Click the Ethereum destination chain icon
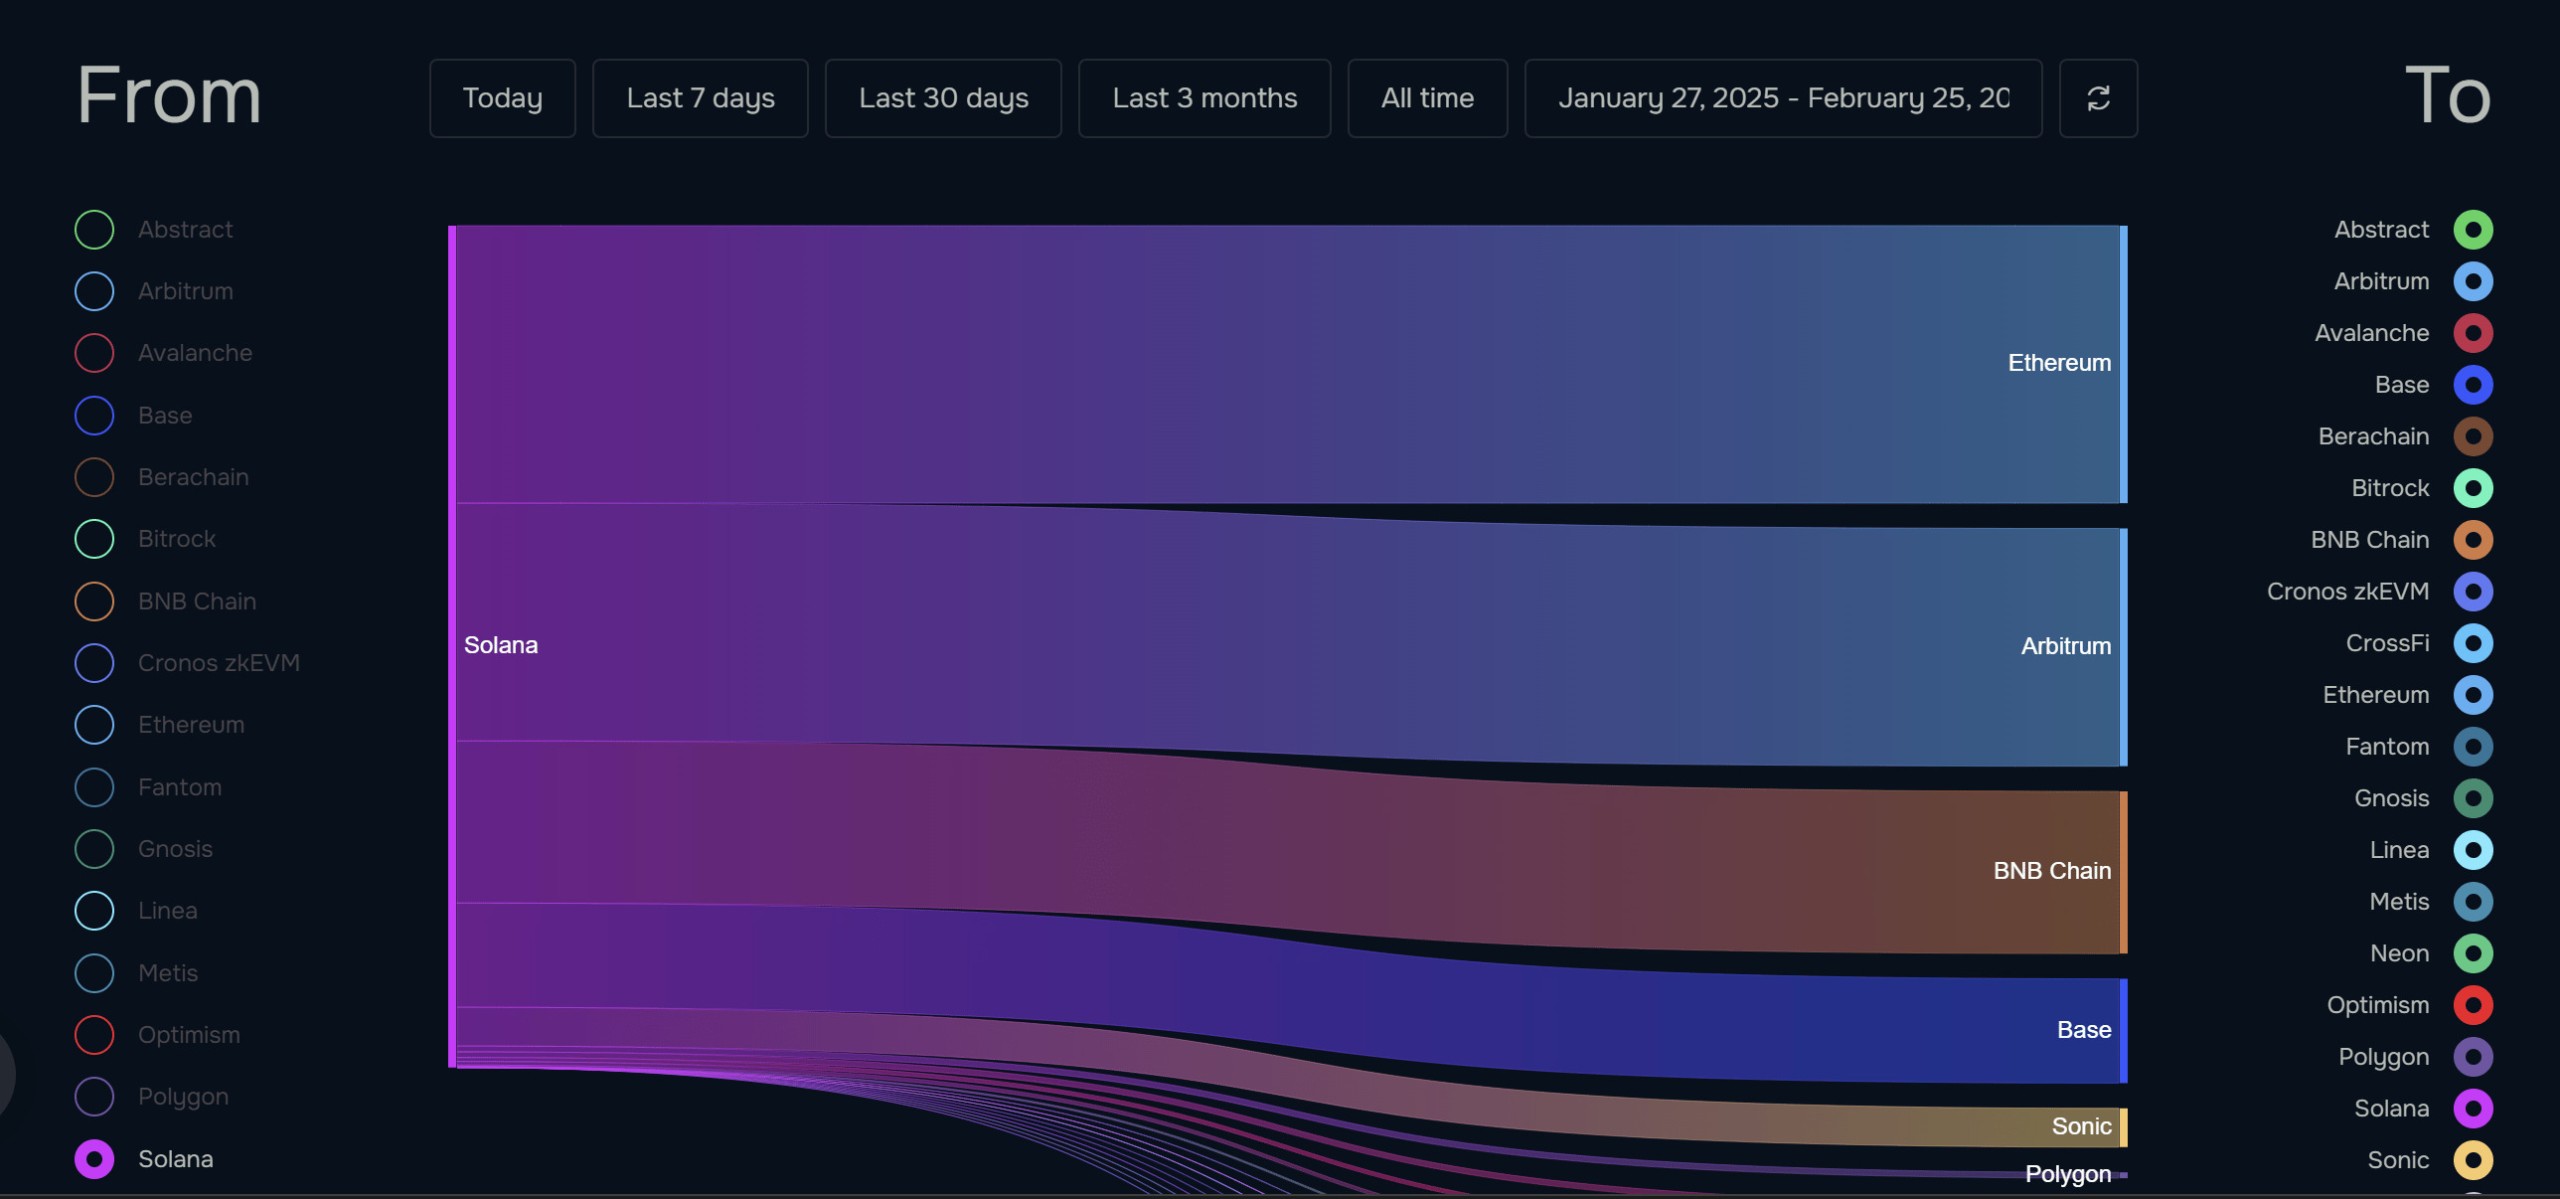The height and width of the screenshot is (1199, 2560). 2475,694
